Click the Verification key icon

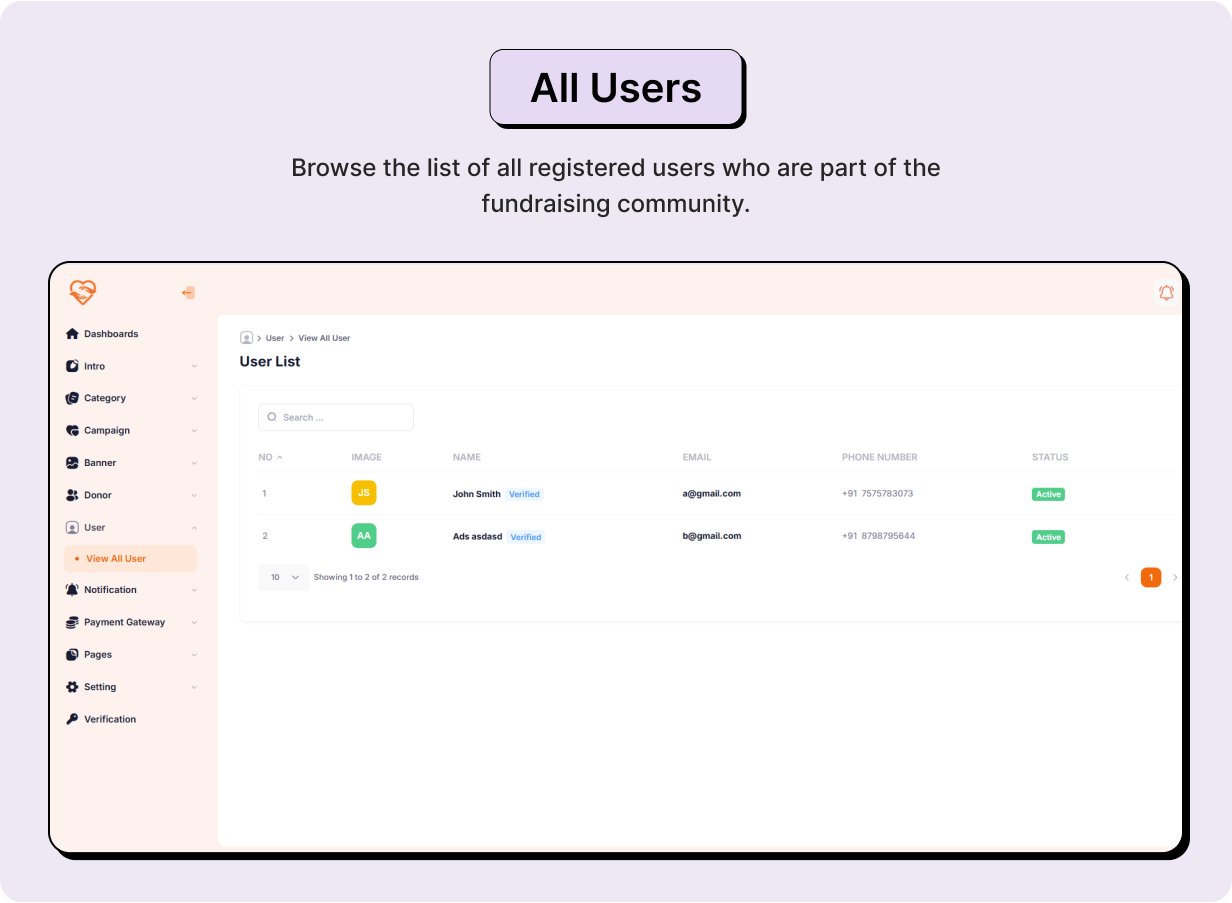click(72, 719)
